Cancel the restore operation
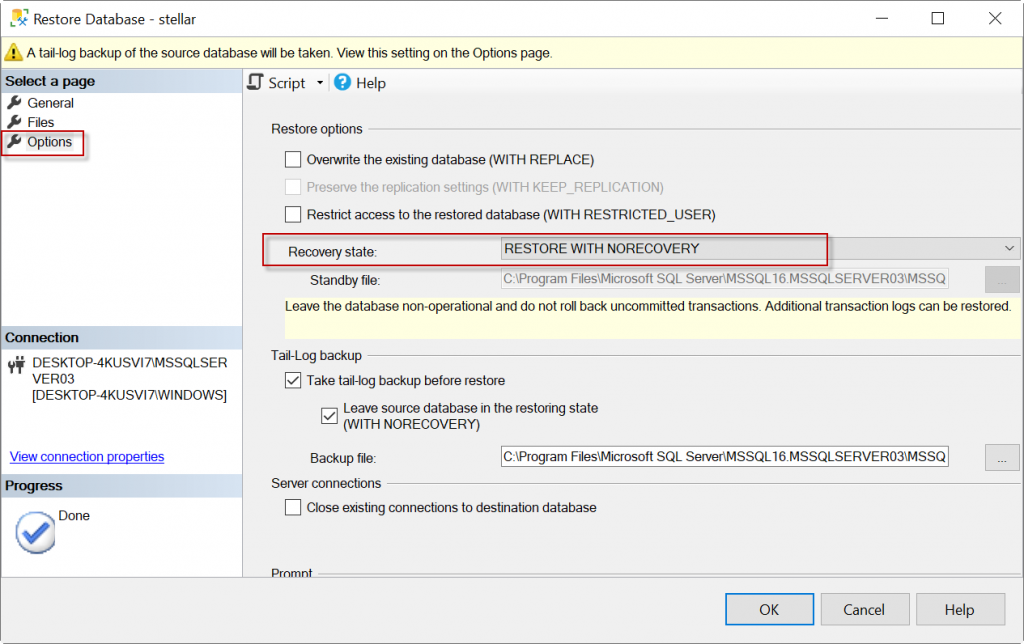Viewport: 1024px width, 644px height. 863,608
